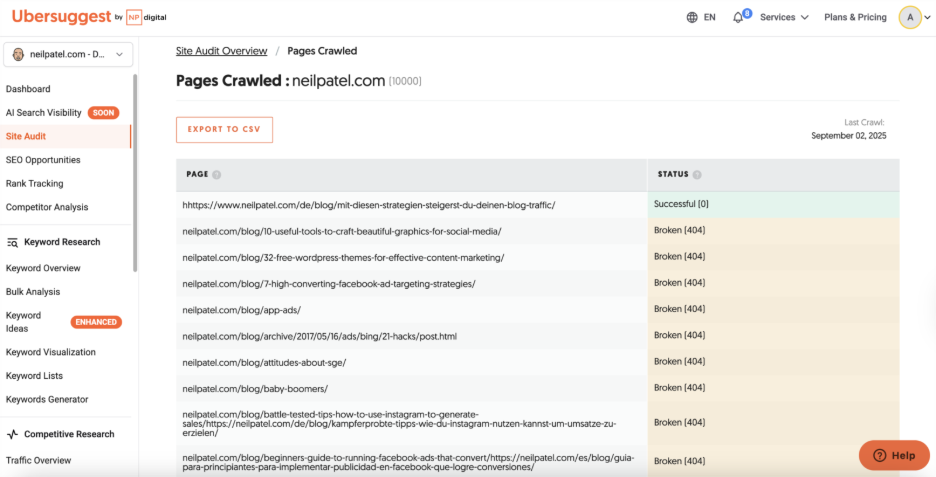Open the mit-diesen-strategien-steigerst blog URL

pos(369,205)
